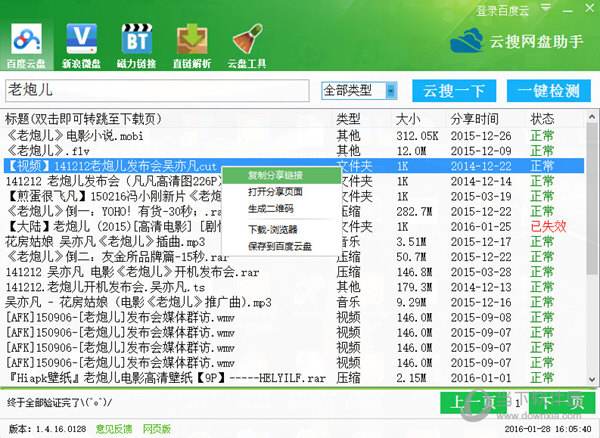The height and width of the screenshot is (438, 600).
Task: Click the 下一页 button
Action: pyautogui.click(x=562, y=403)
